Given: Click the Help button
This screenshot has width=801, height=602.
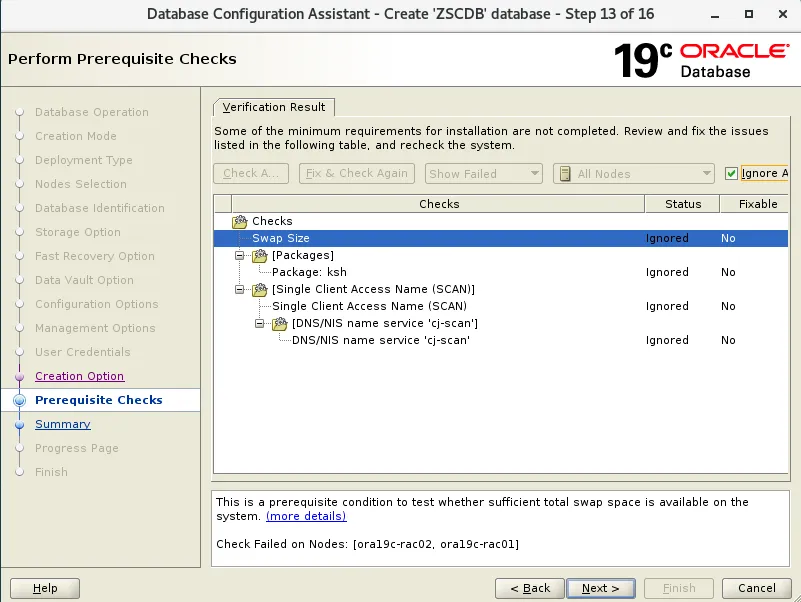Looking at the screenshot, I should (45, 588).
